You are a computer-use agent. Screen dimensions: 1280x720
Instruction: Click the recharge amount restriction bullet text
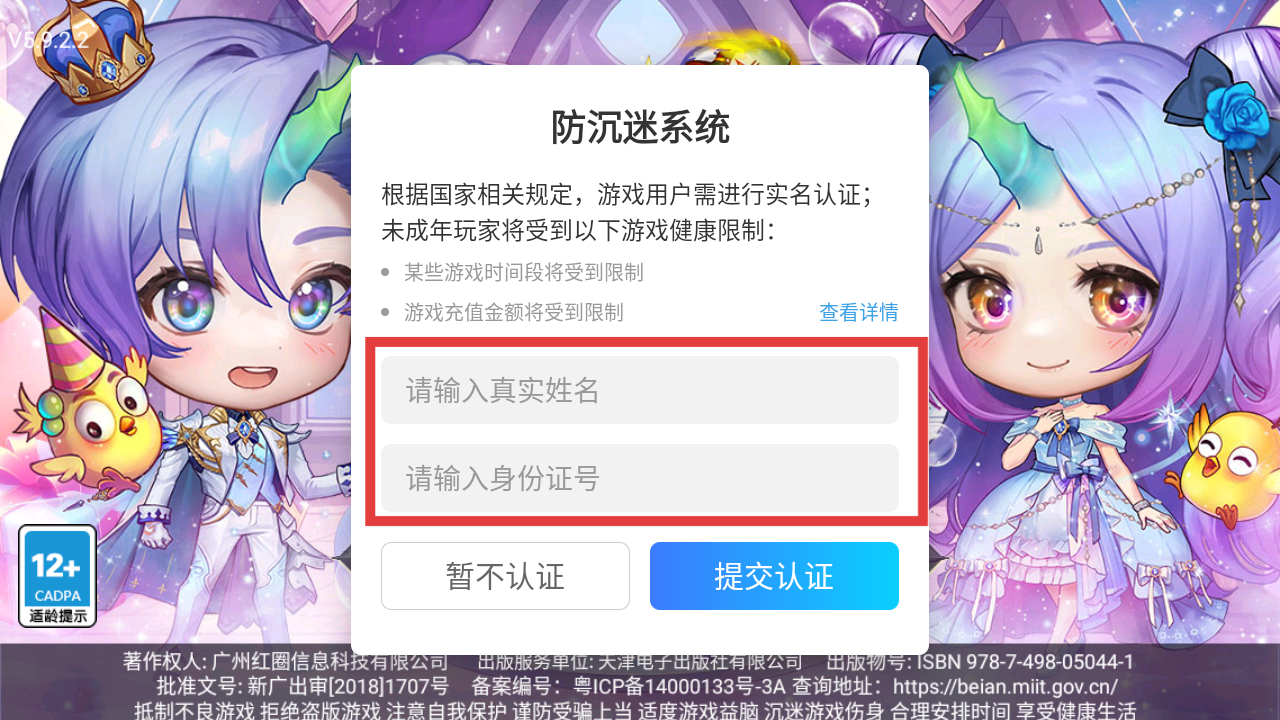(x=514, y=313)
